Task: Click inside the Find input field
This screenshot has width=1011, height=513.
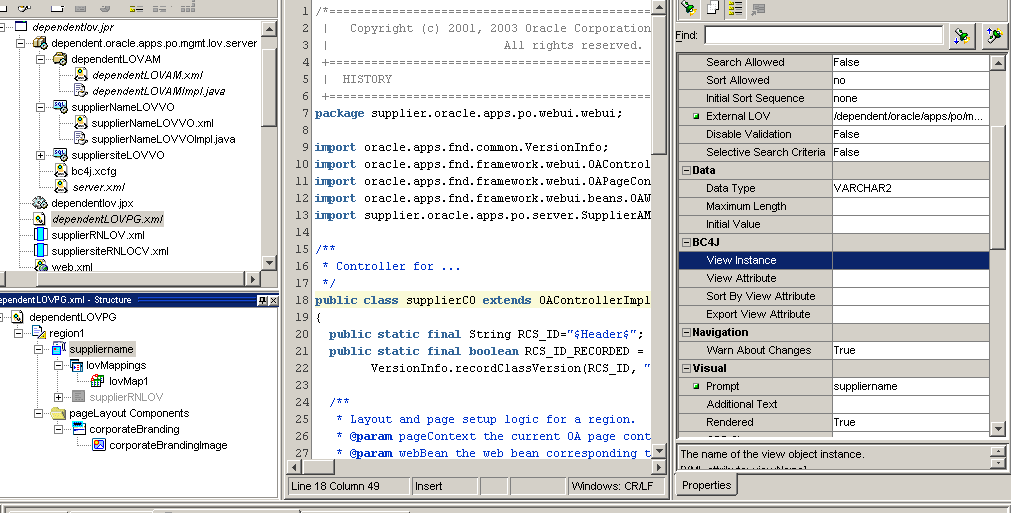Action: tap(823, 35)
